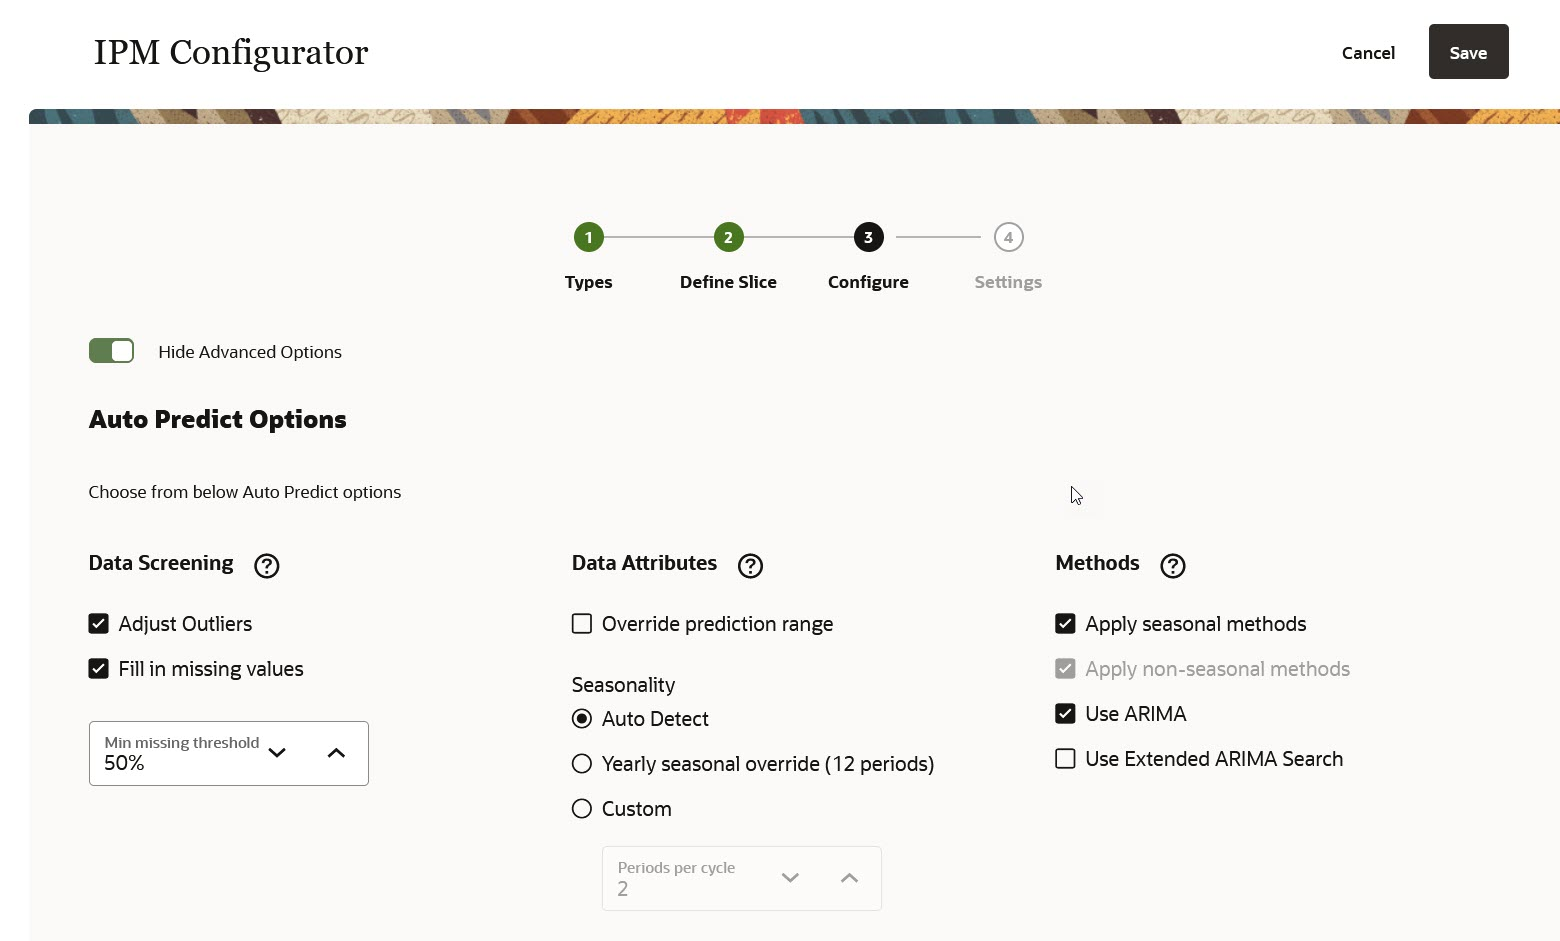This screenshot has height=941, width=1560.
Task: Enable Use Extended ARIMA Search
Action: click(x=1065, y=759)
